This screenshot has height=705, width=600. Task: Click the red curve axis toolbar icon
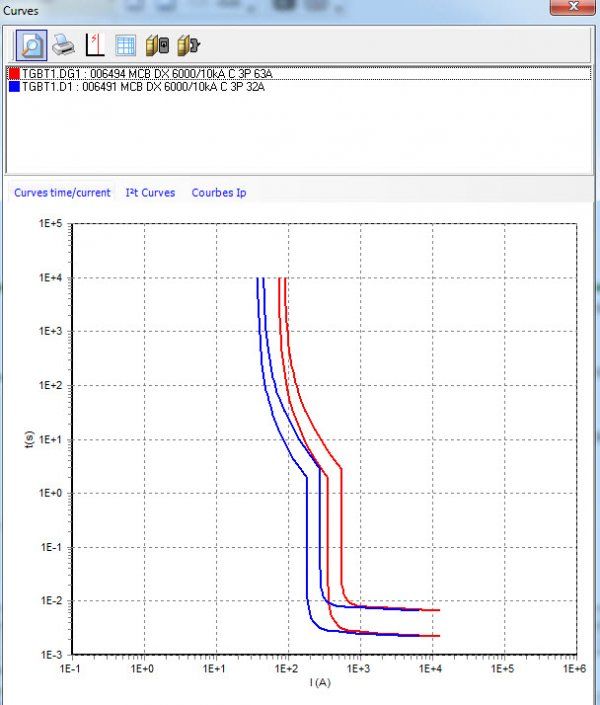pos(96,45)
